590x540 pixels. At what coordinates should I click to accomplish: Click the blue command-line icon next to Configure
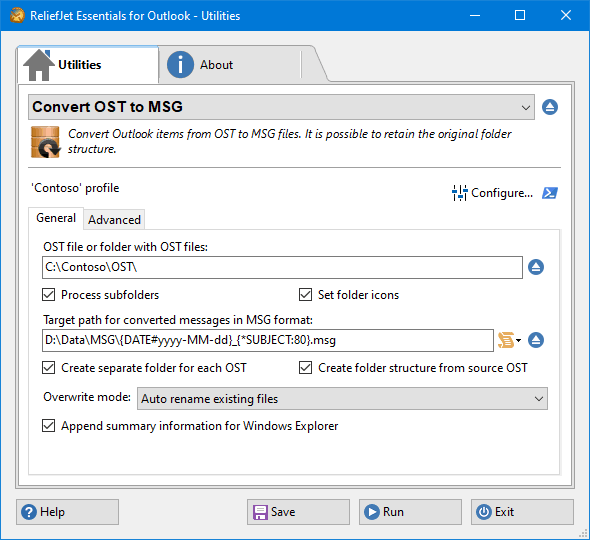[x=550, y=193]
